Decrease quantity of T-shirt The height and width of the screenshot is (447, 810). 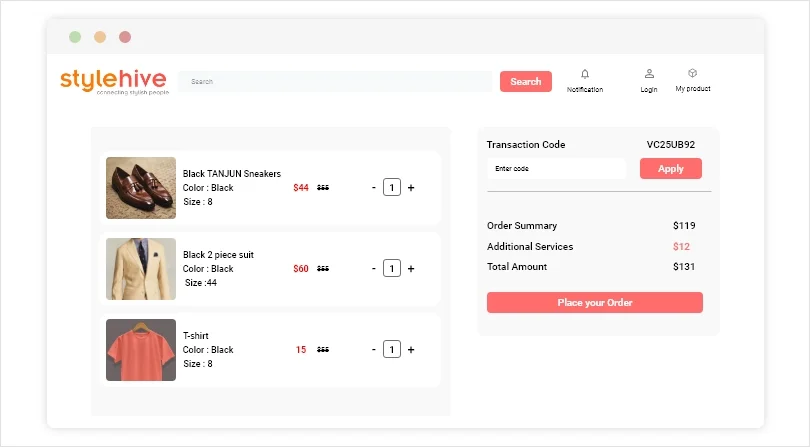point(373,350)
